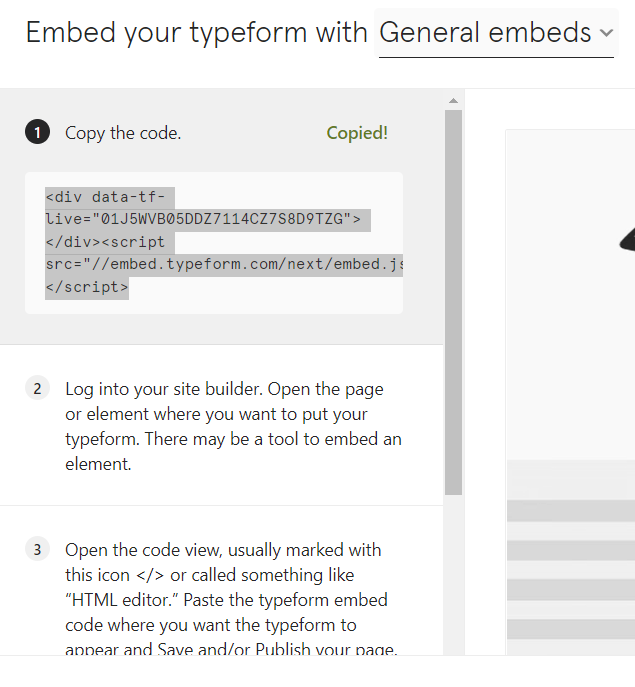Click the embed preview thumbnail on right
Viewport: 635px width, 687px height.
570,392
